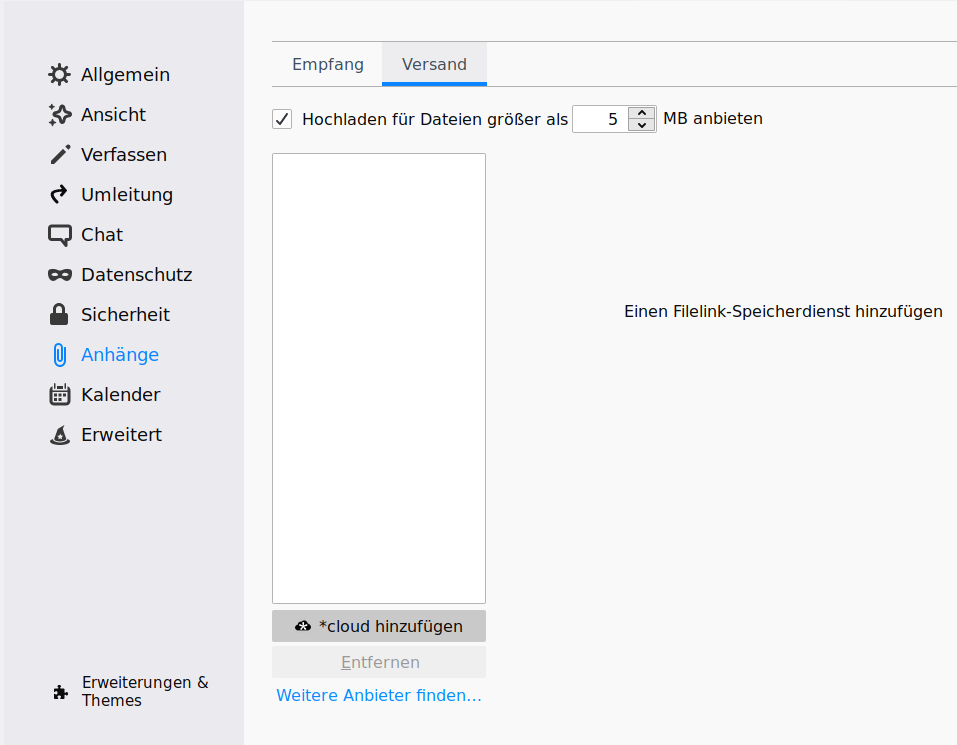Viewport: 957px width, 745px height.
Task: Click the Erweiterungen & Themes puzzle icon
Action: (x=60, y=692)
